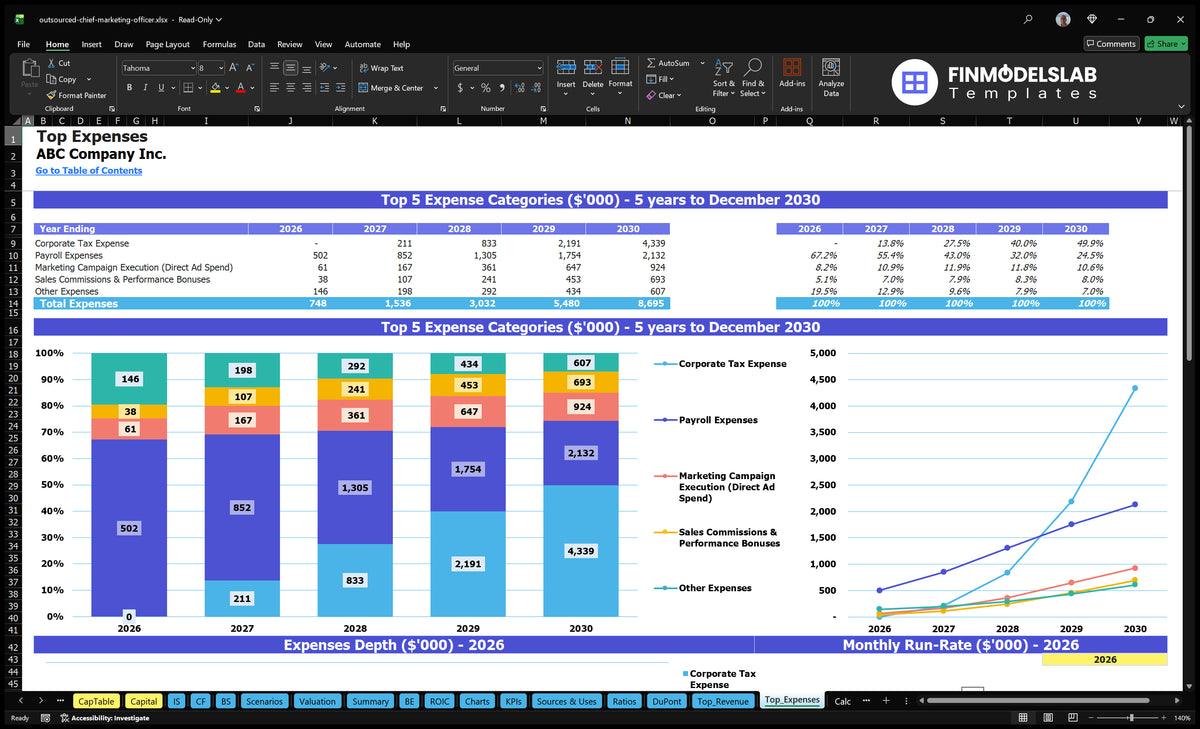The height and width of the screenshot is (729, 1200).
Task: Click the Insert cells icon
Action: [566, 67]
